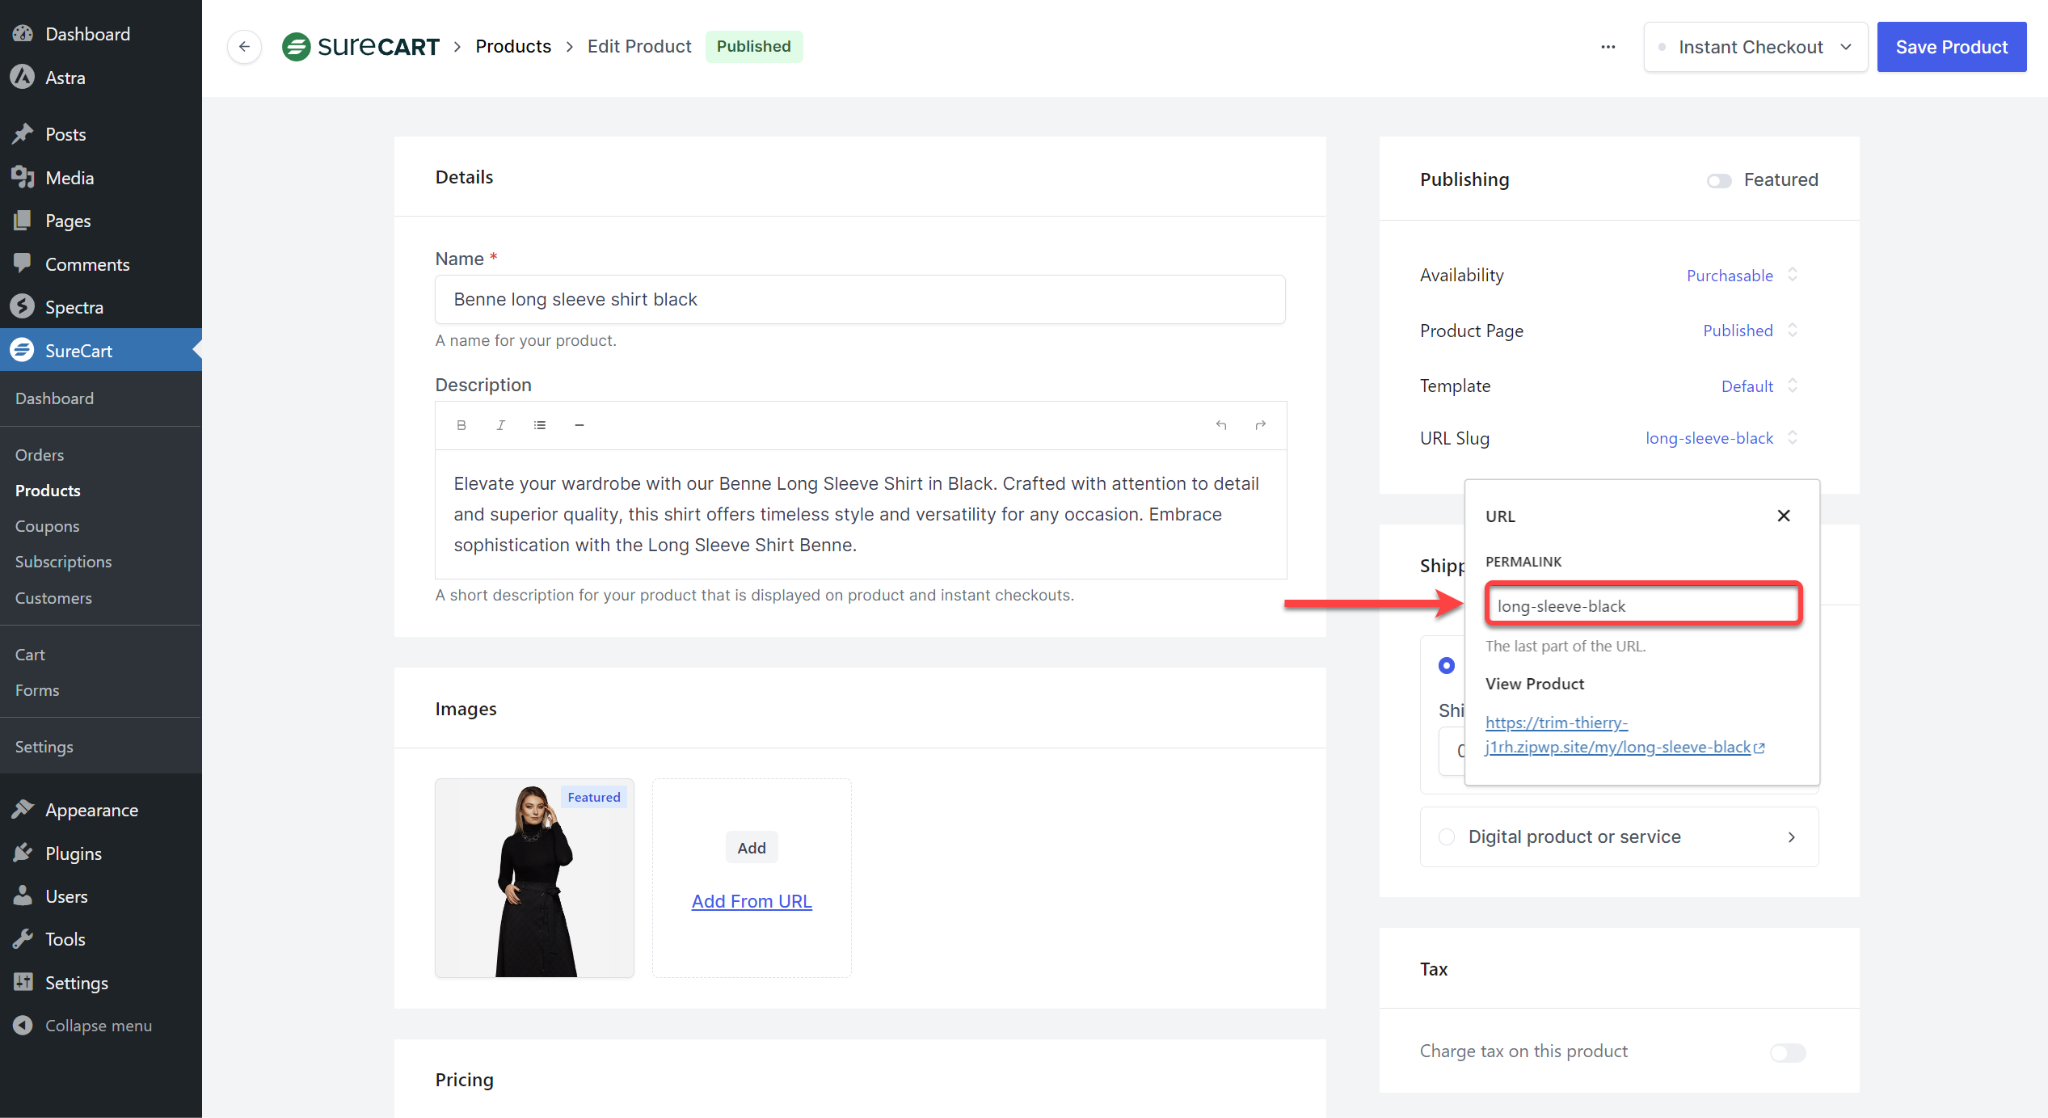This screenshot has width=2048, height=1118.
Task: Toggle the Featured switch in Publishing
Action: (x=1719, y=181)
